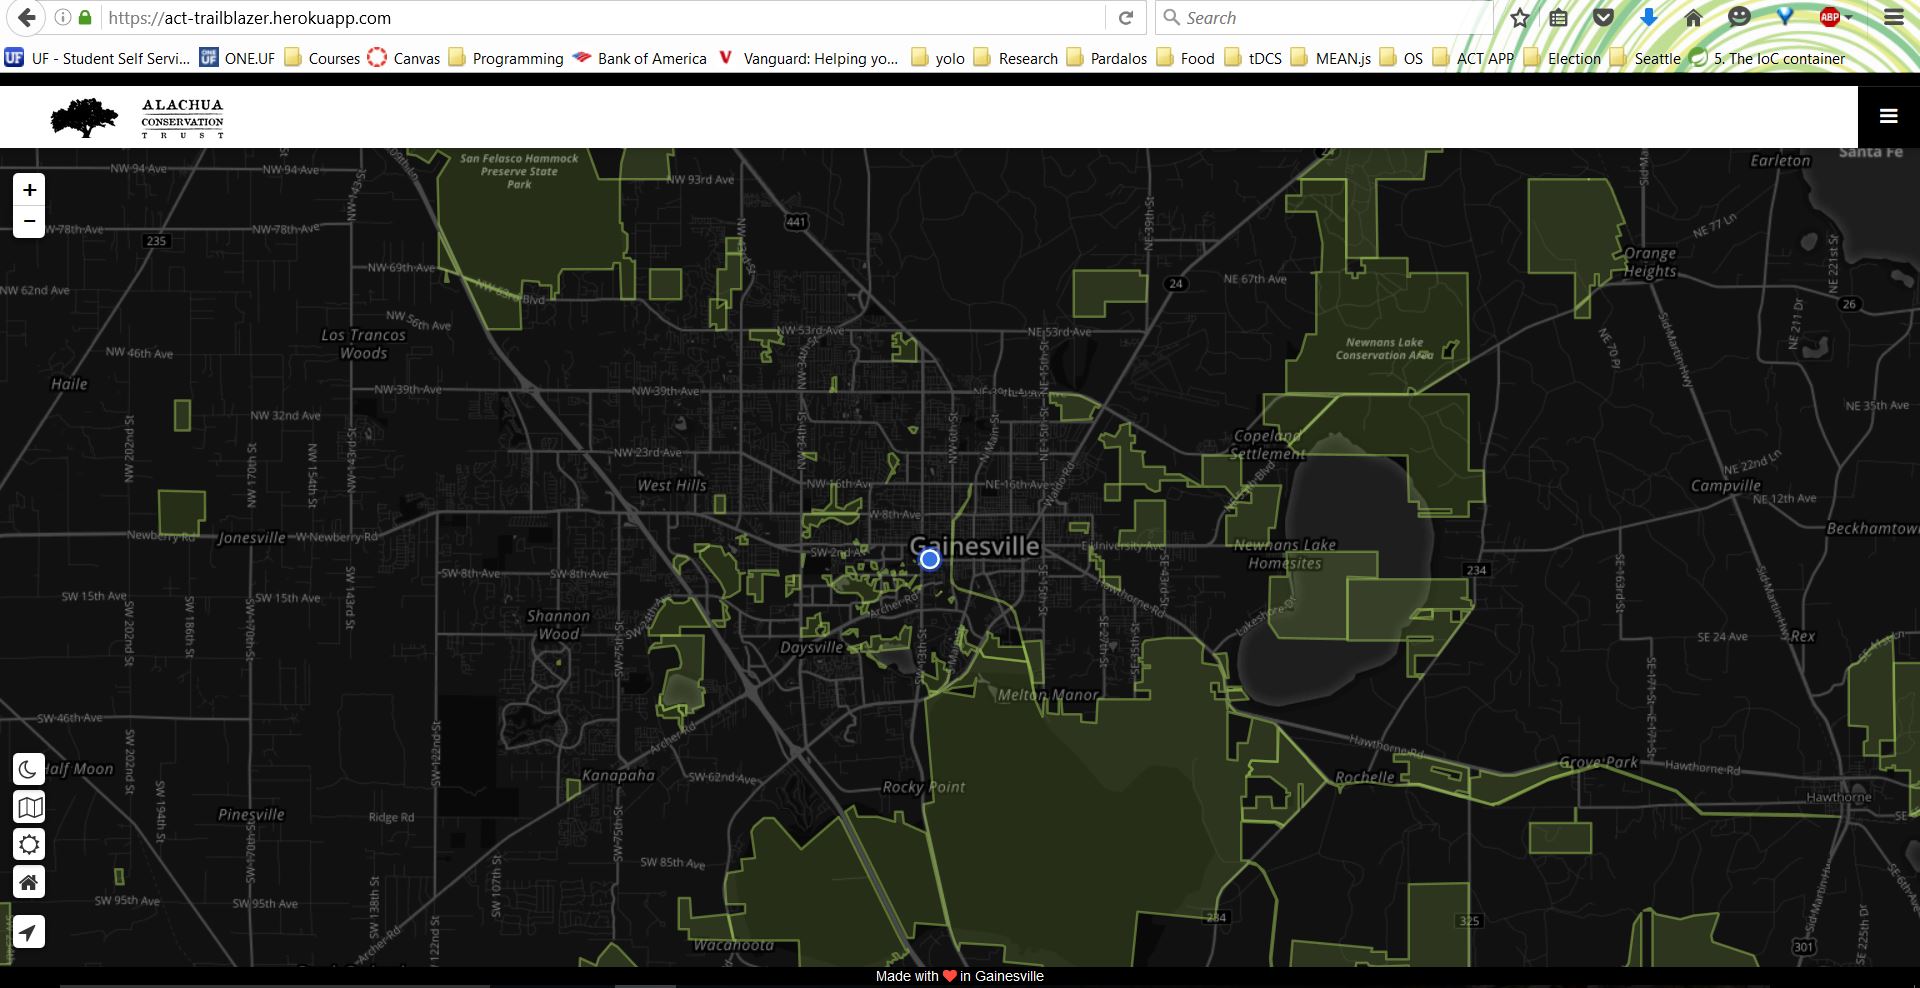Reload the page with the refresh icon
The image size is (1920, 988).
(x=1126, y=18)
